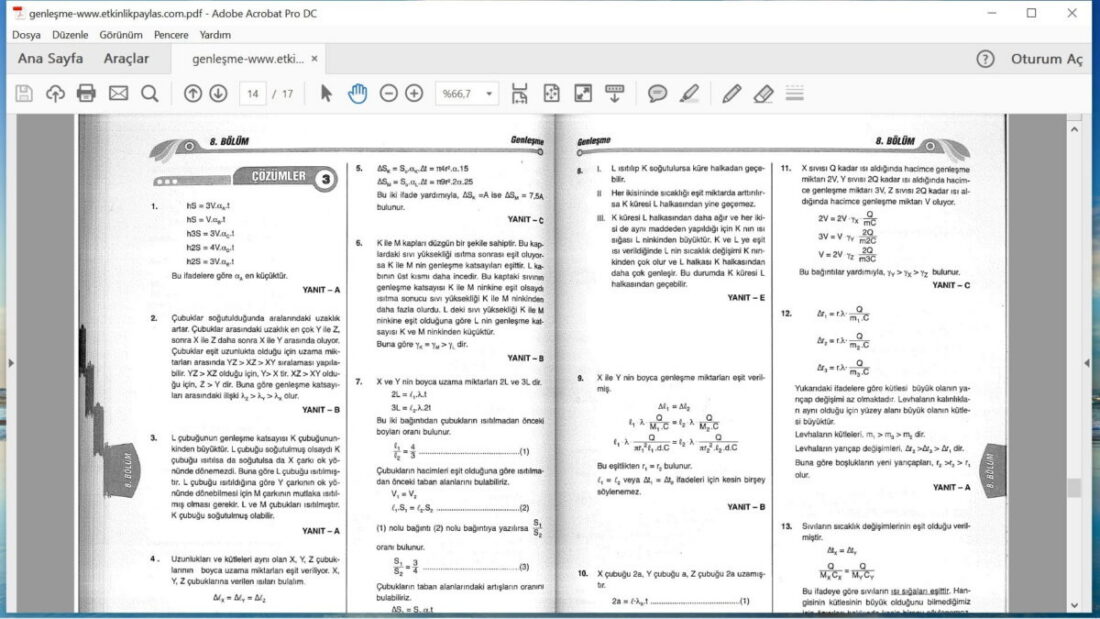Click the Save file icon
The image size is (1100, 619).
24,93
